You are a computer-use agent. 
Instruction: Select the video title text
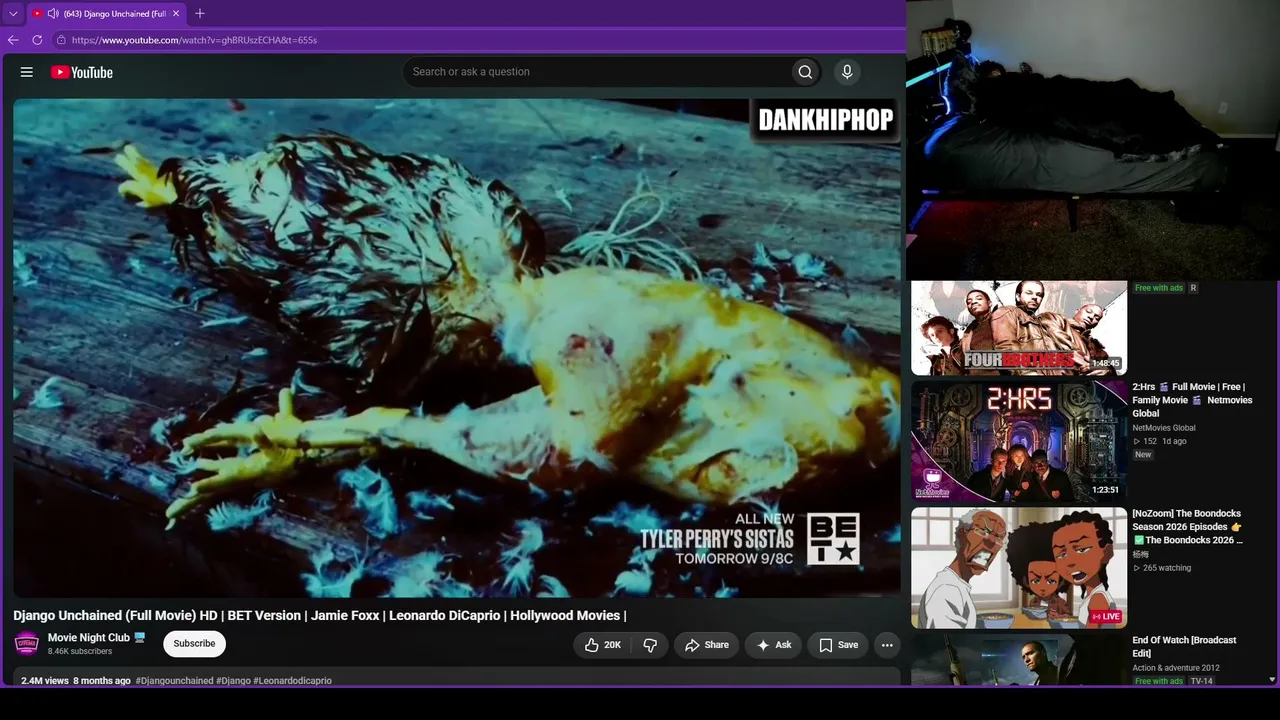pos(320,615)
